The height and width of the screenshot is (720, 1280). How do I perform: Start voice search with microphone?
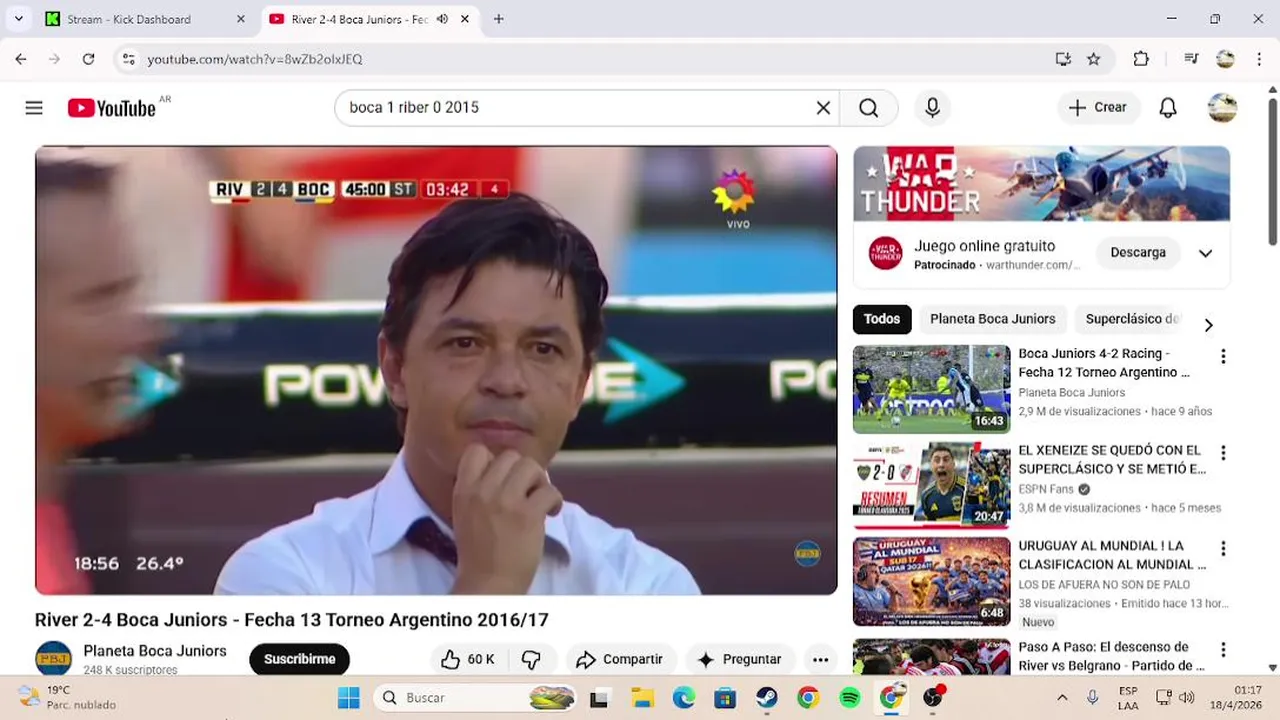932,107
